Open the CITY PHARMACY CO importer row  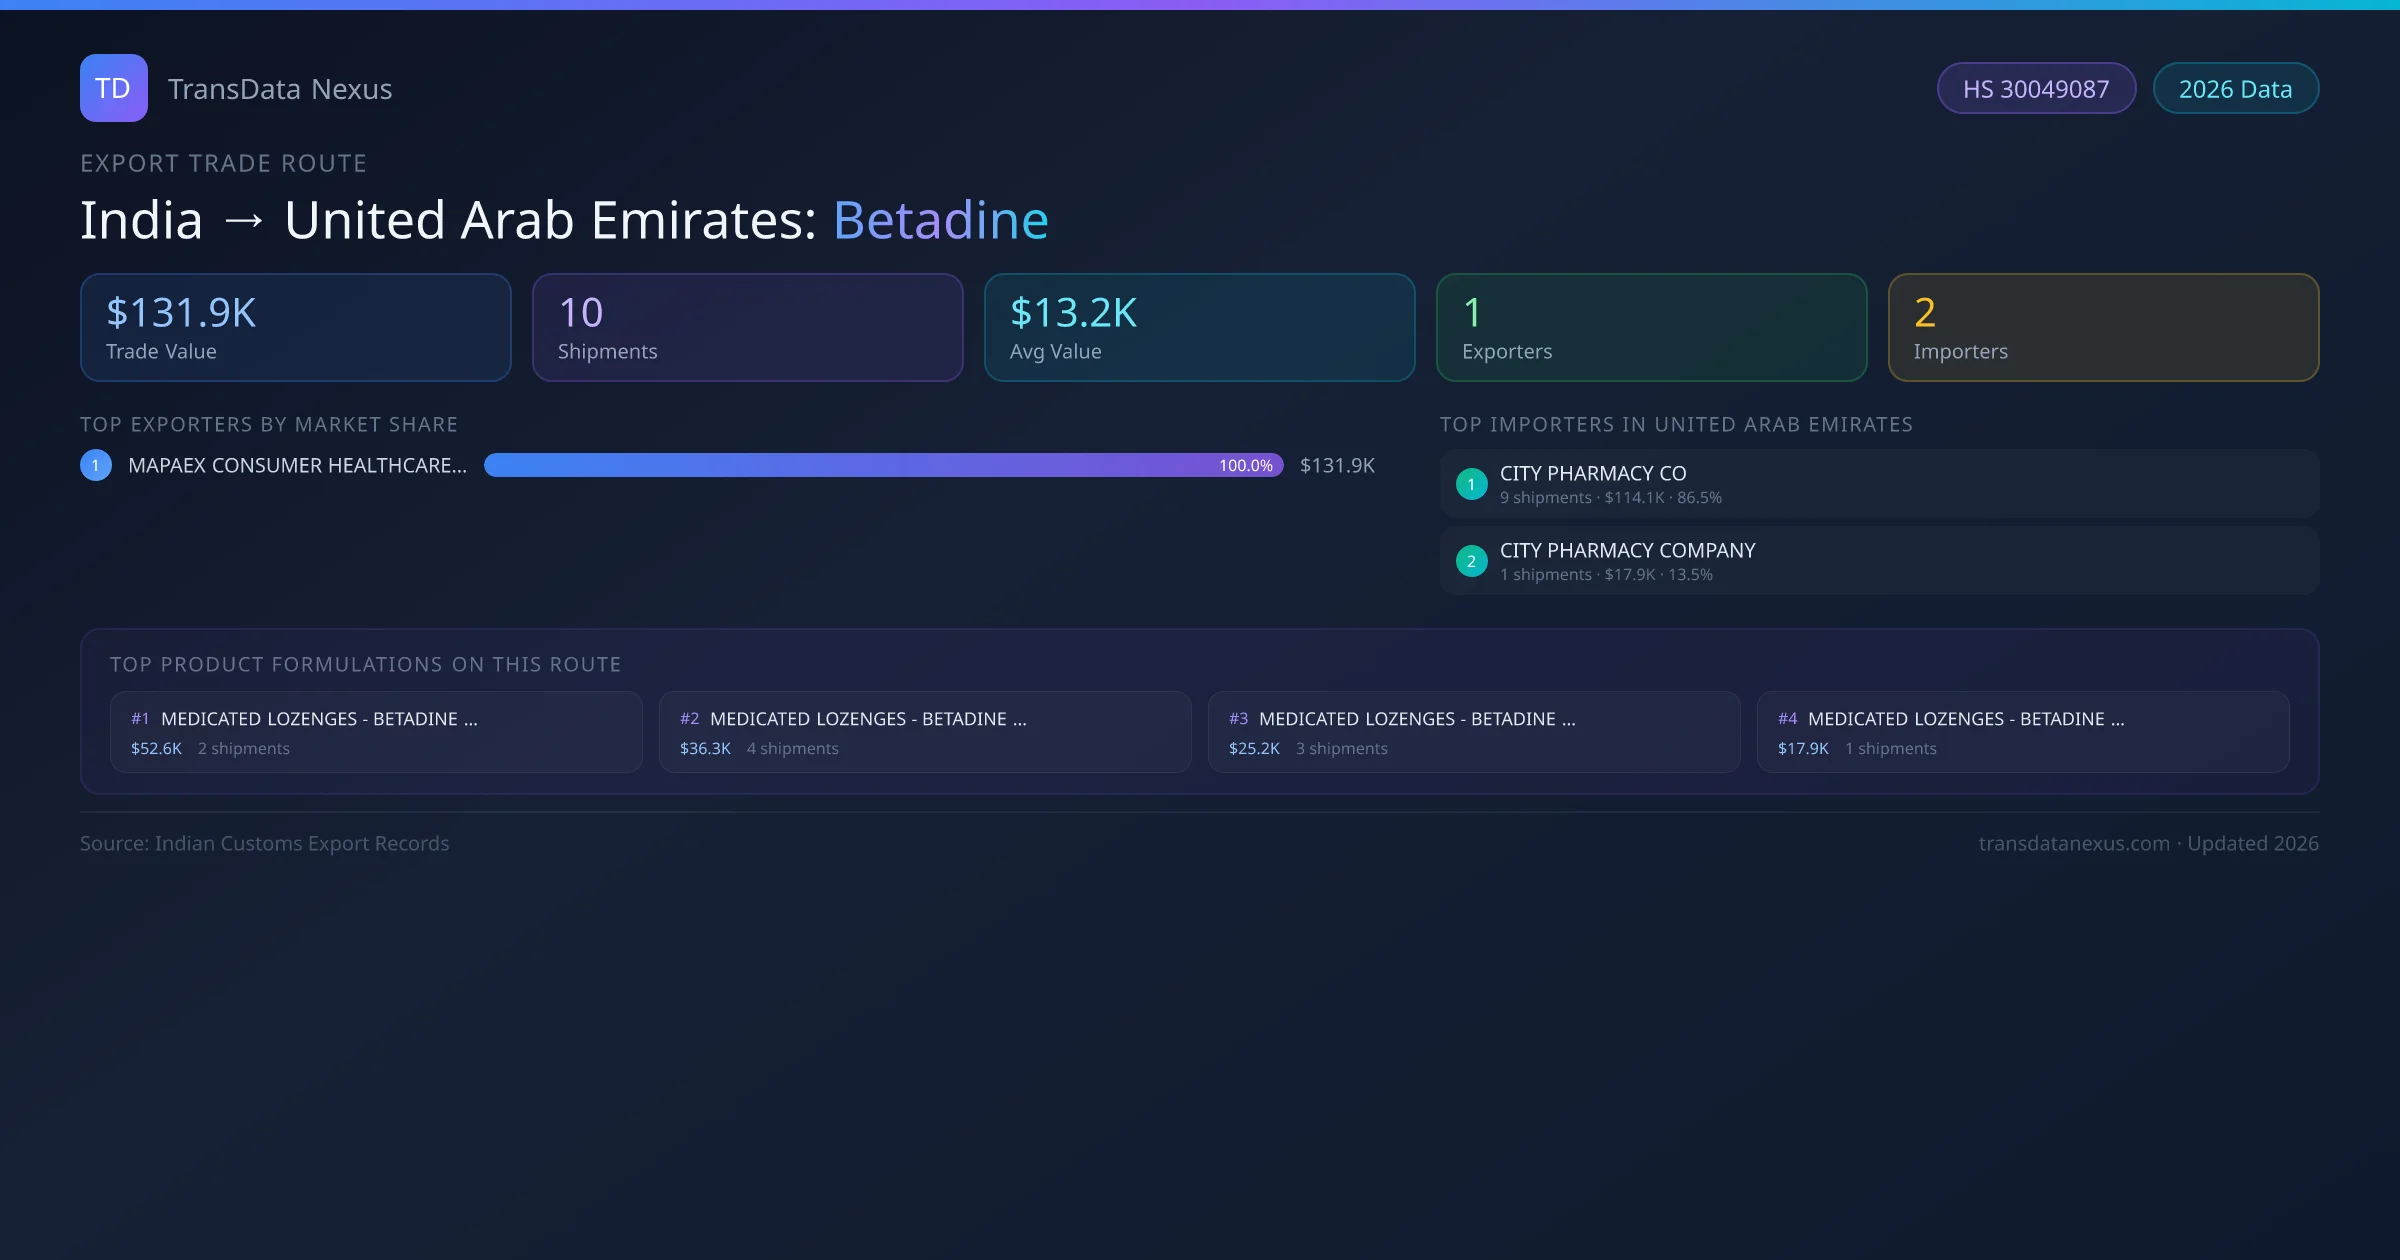[x=1879, y=484]
